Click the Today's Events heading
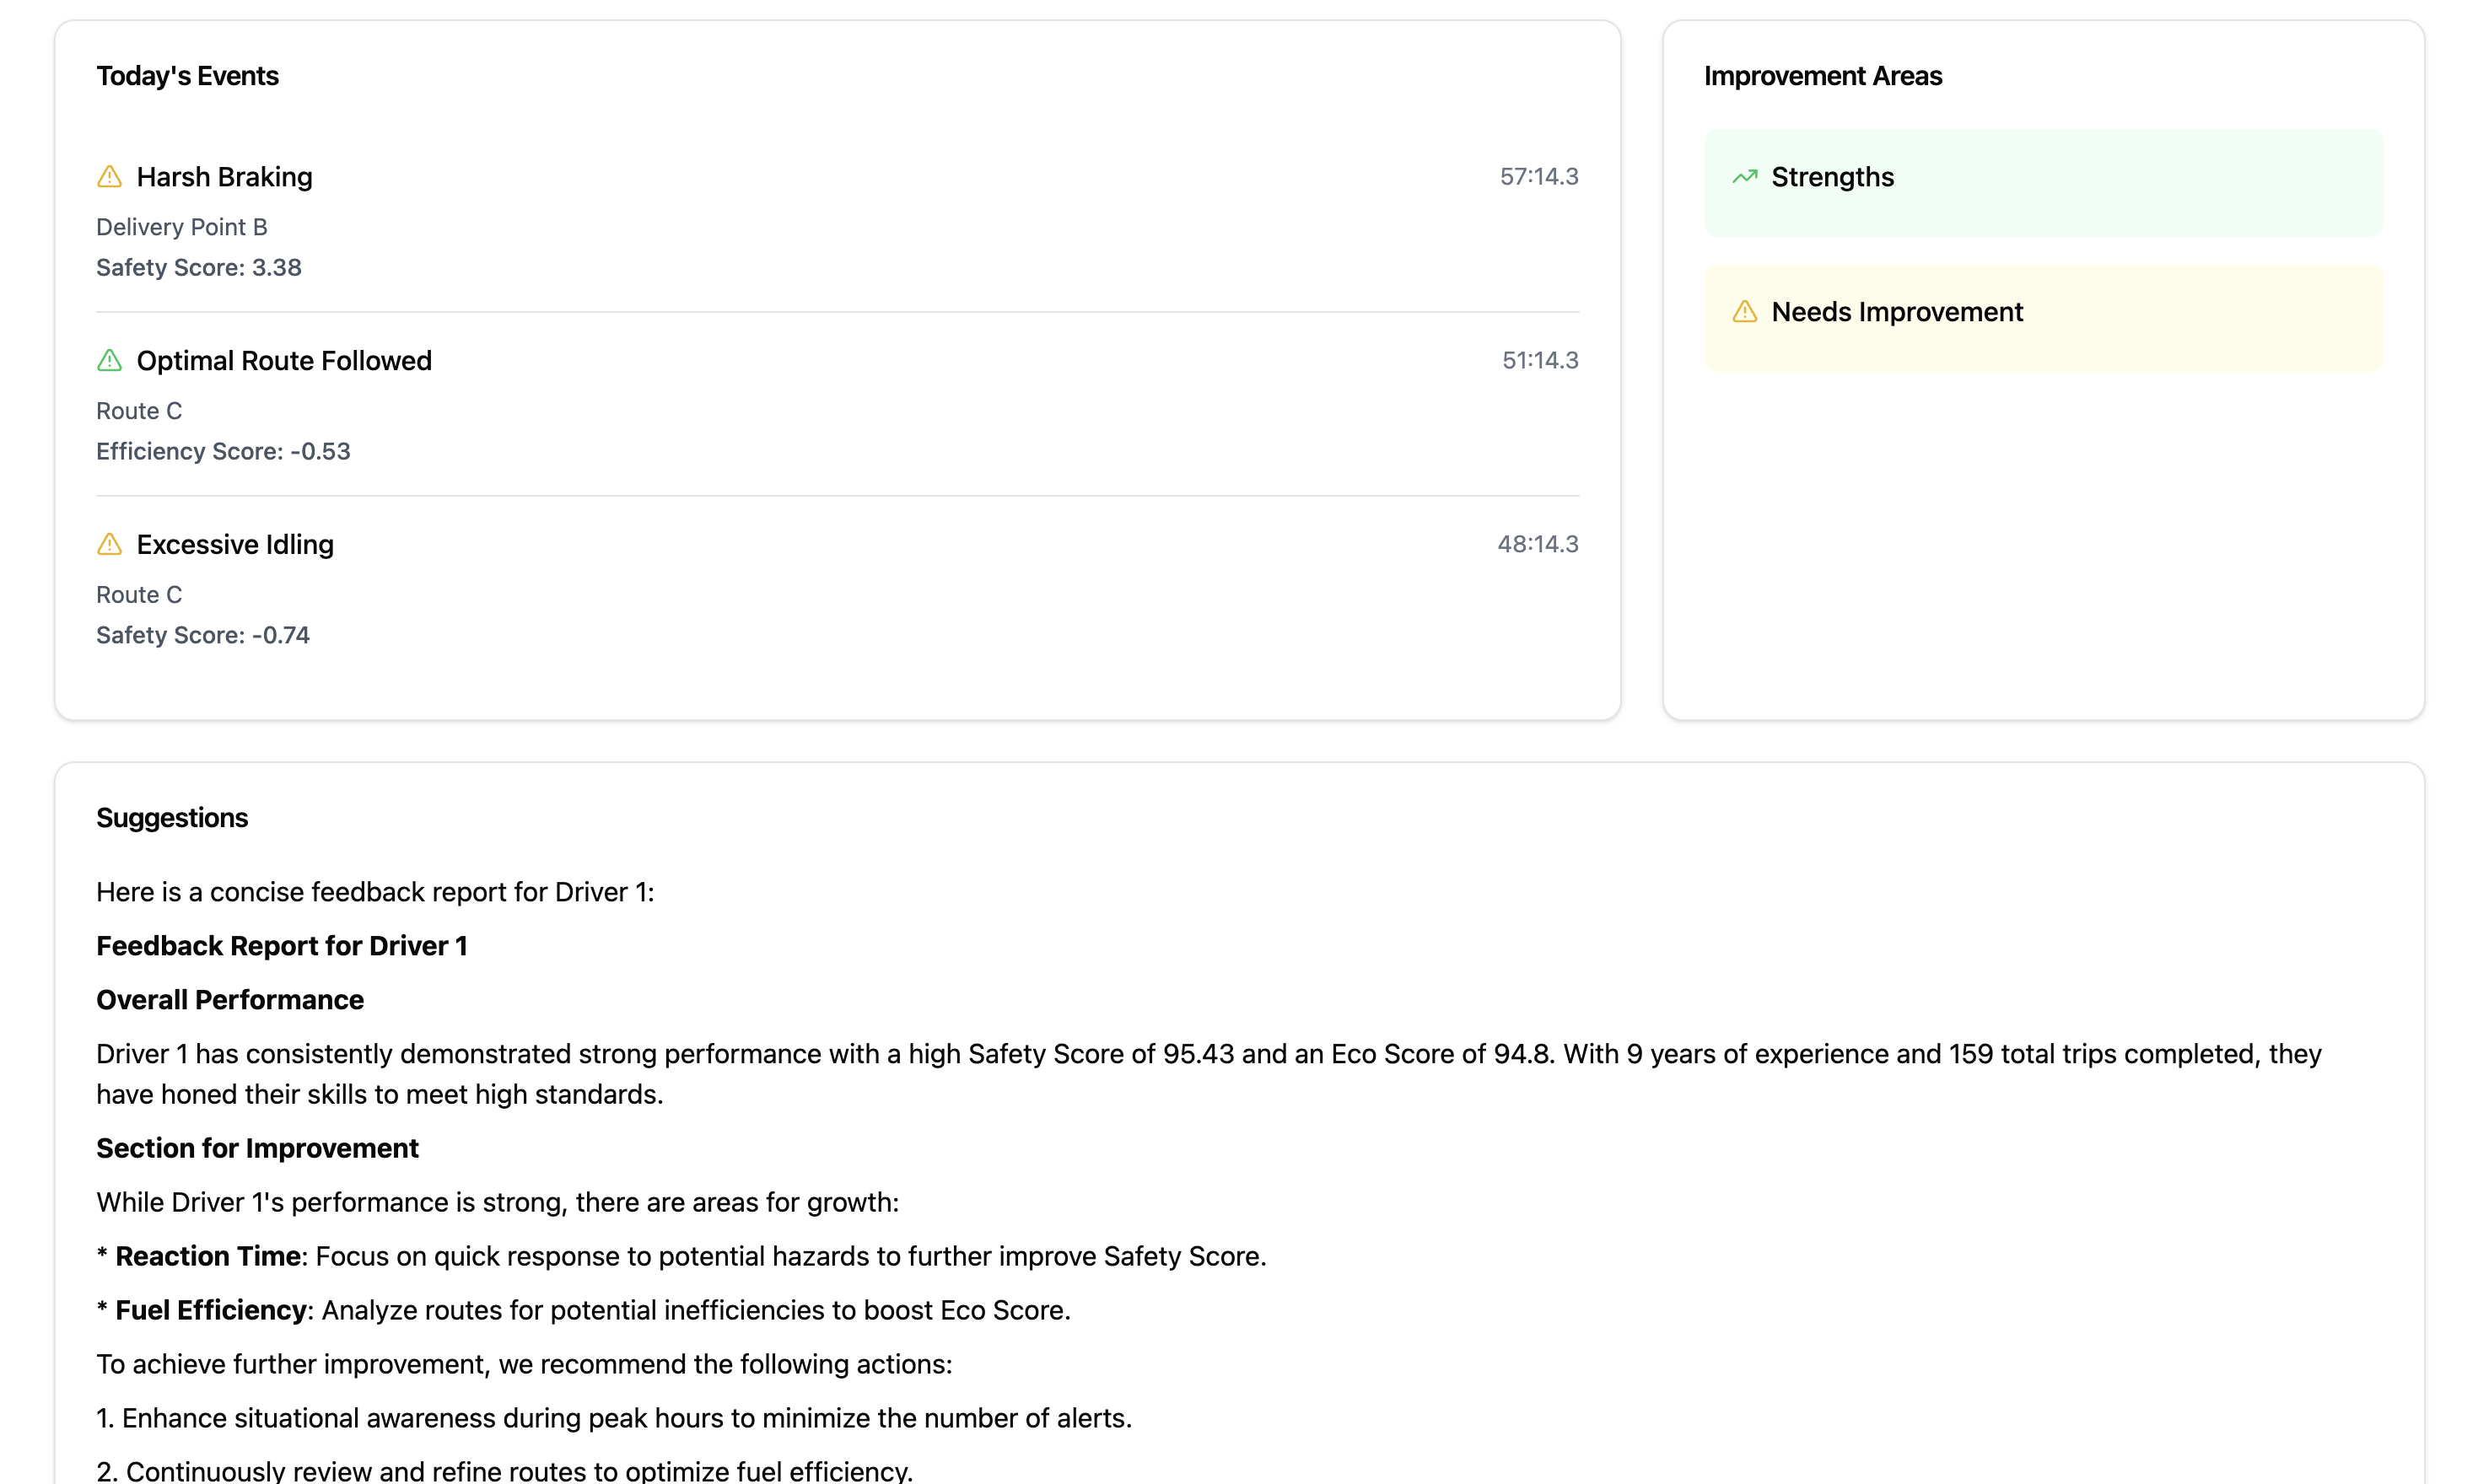2478x1484 pixels. (187, 76)
